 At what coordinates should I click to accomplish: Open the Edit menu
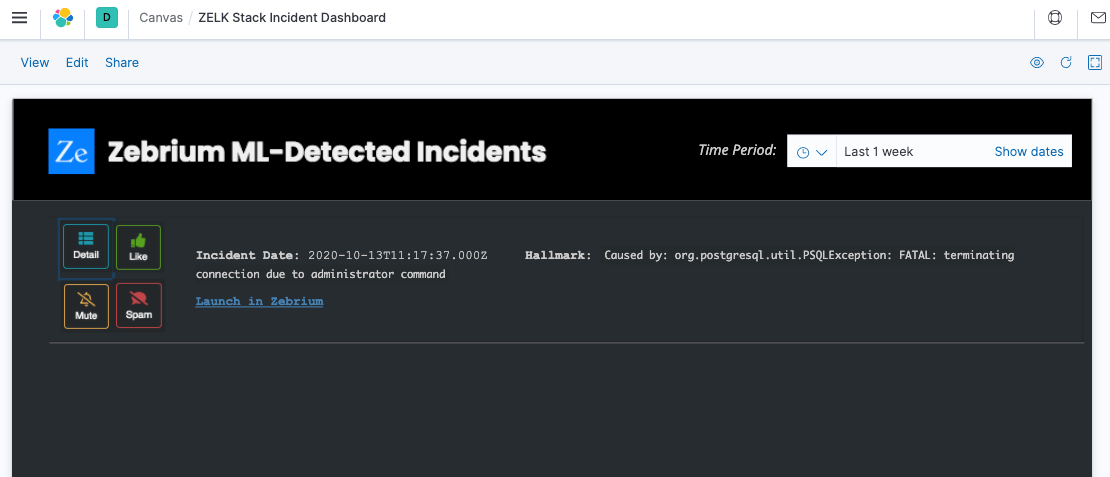77,62
